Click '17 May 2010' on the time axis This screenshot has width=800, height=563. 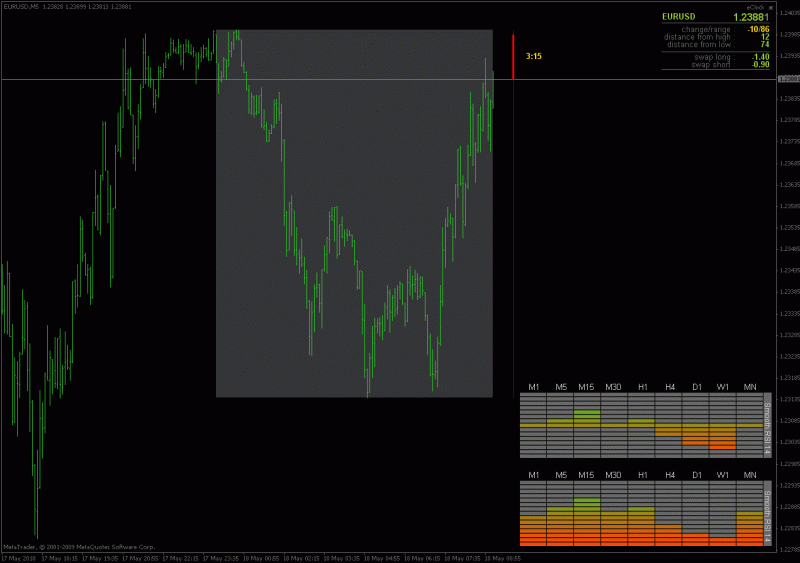(19, 558)
